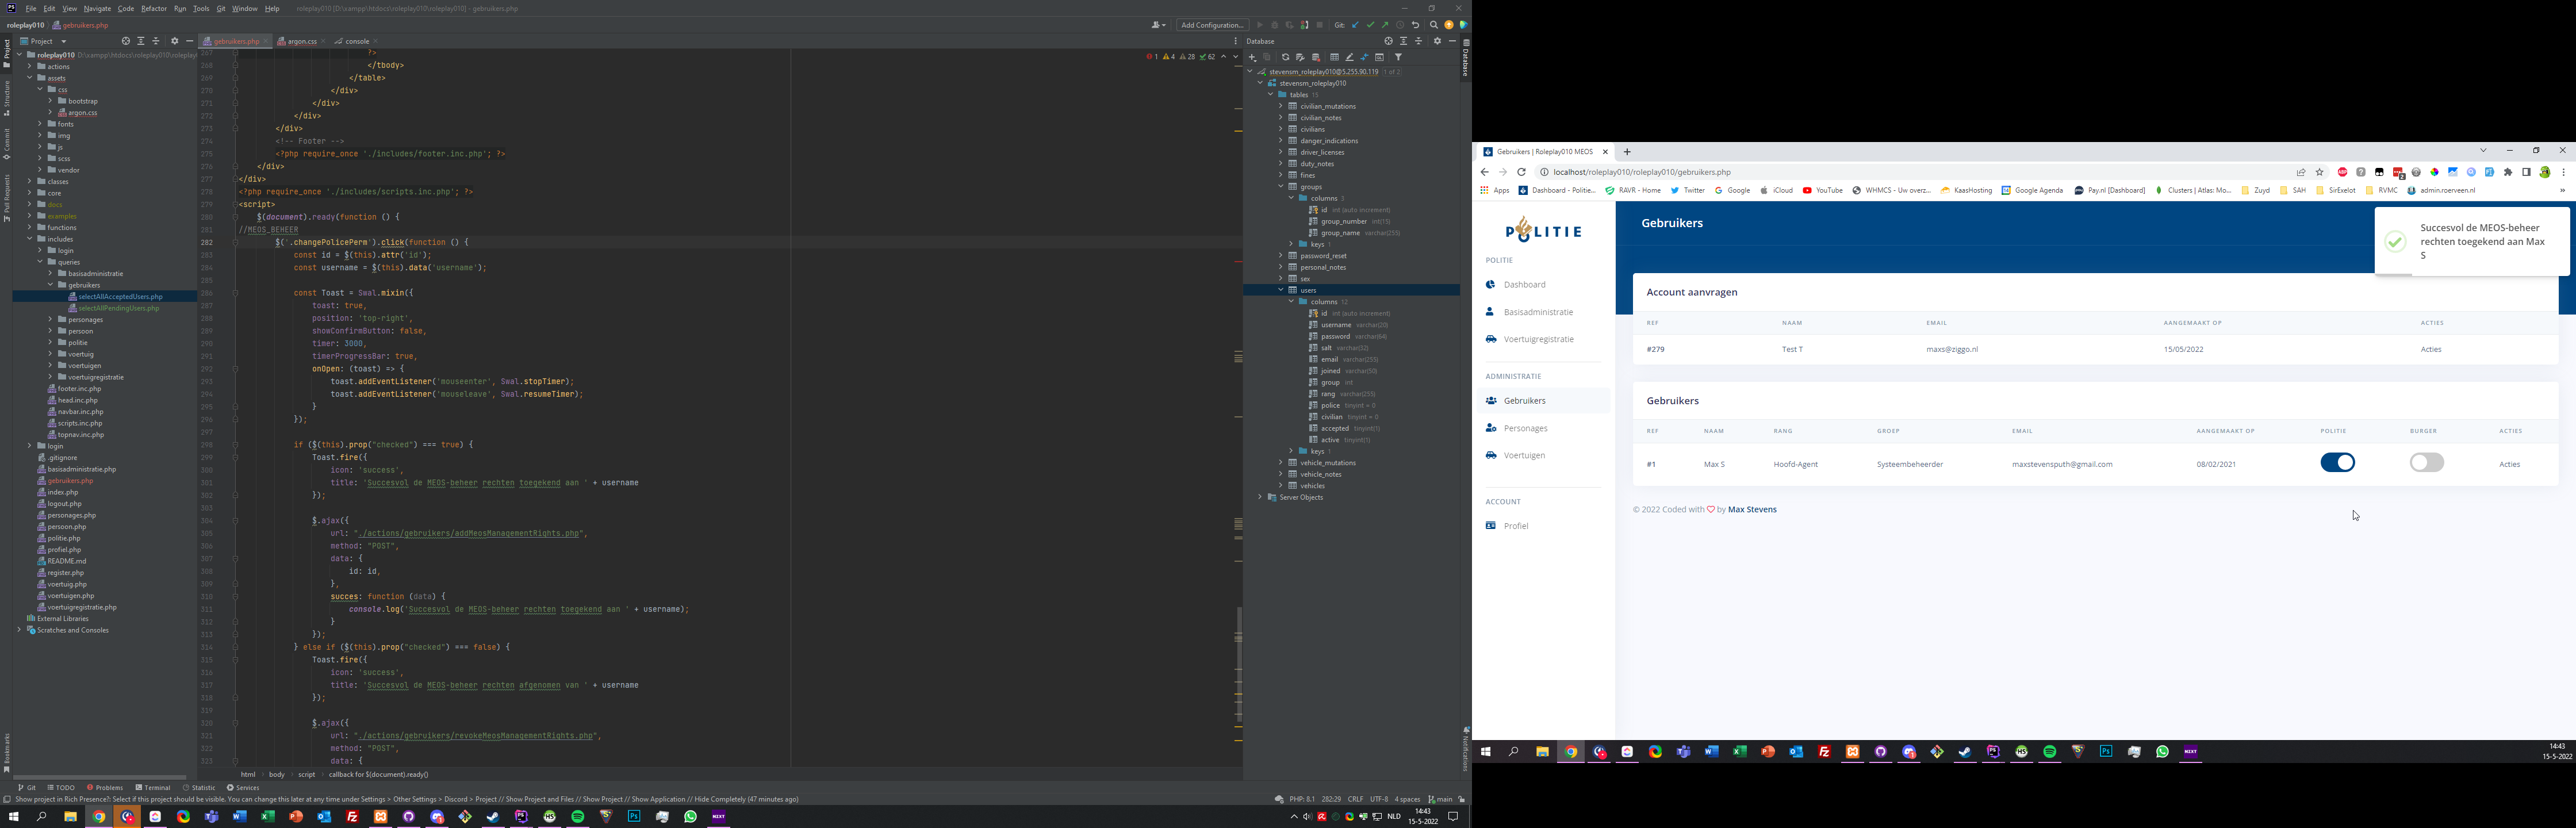Reload the browser page
Screen dimensions: 2576x828
click(1521, 172)
